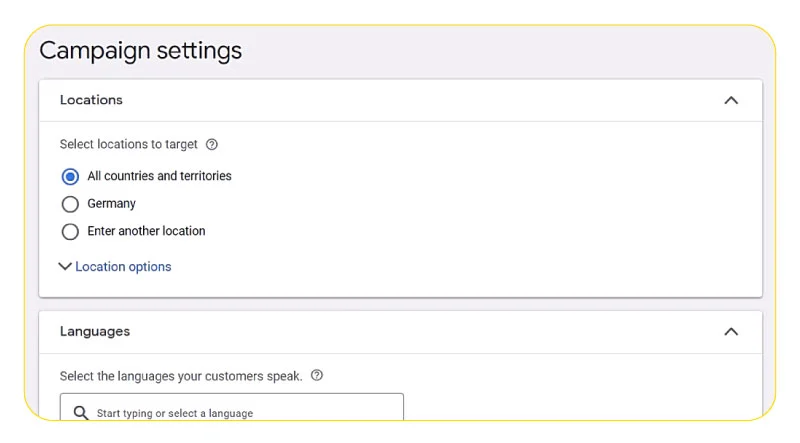Click Select the languages your customers speak text
The height and width of the screenshot is (443, 800).
click(x=181, y=376)
